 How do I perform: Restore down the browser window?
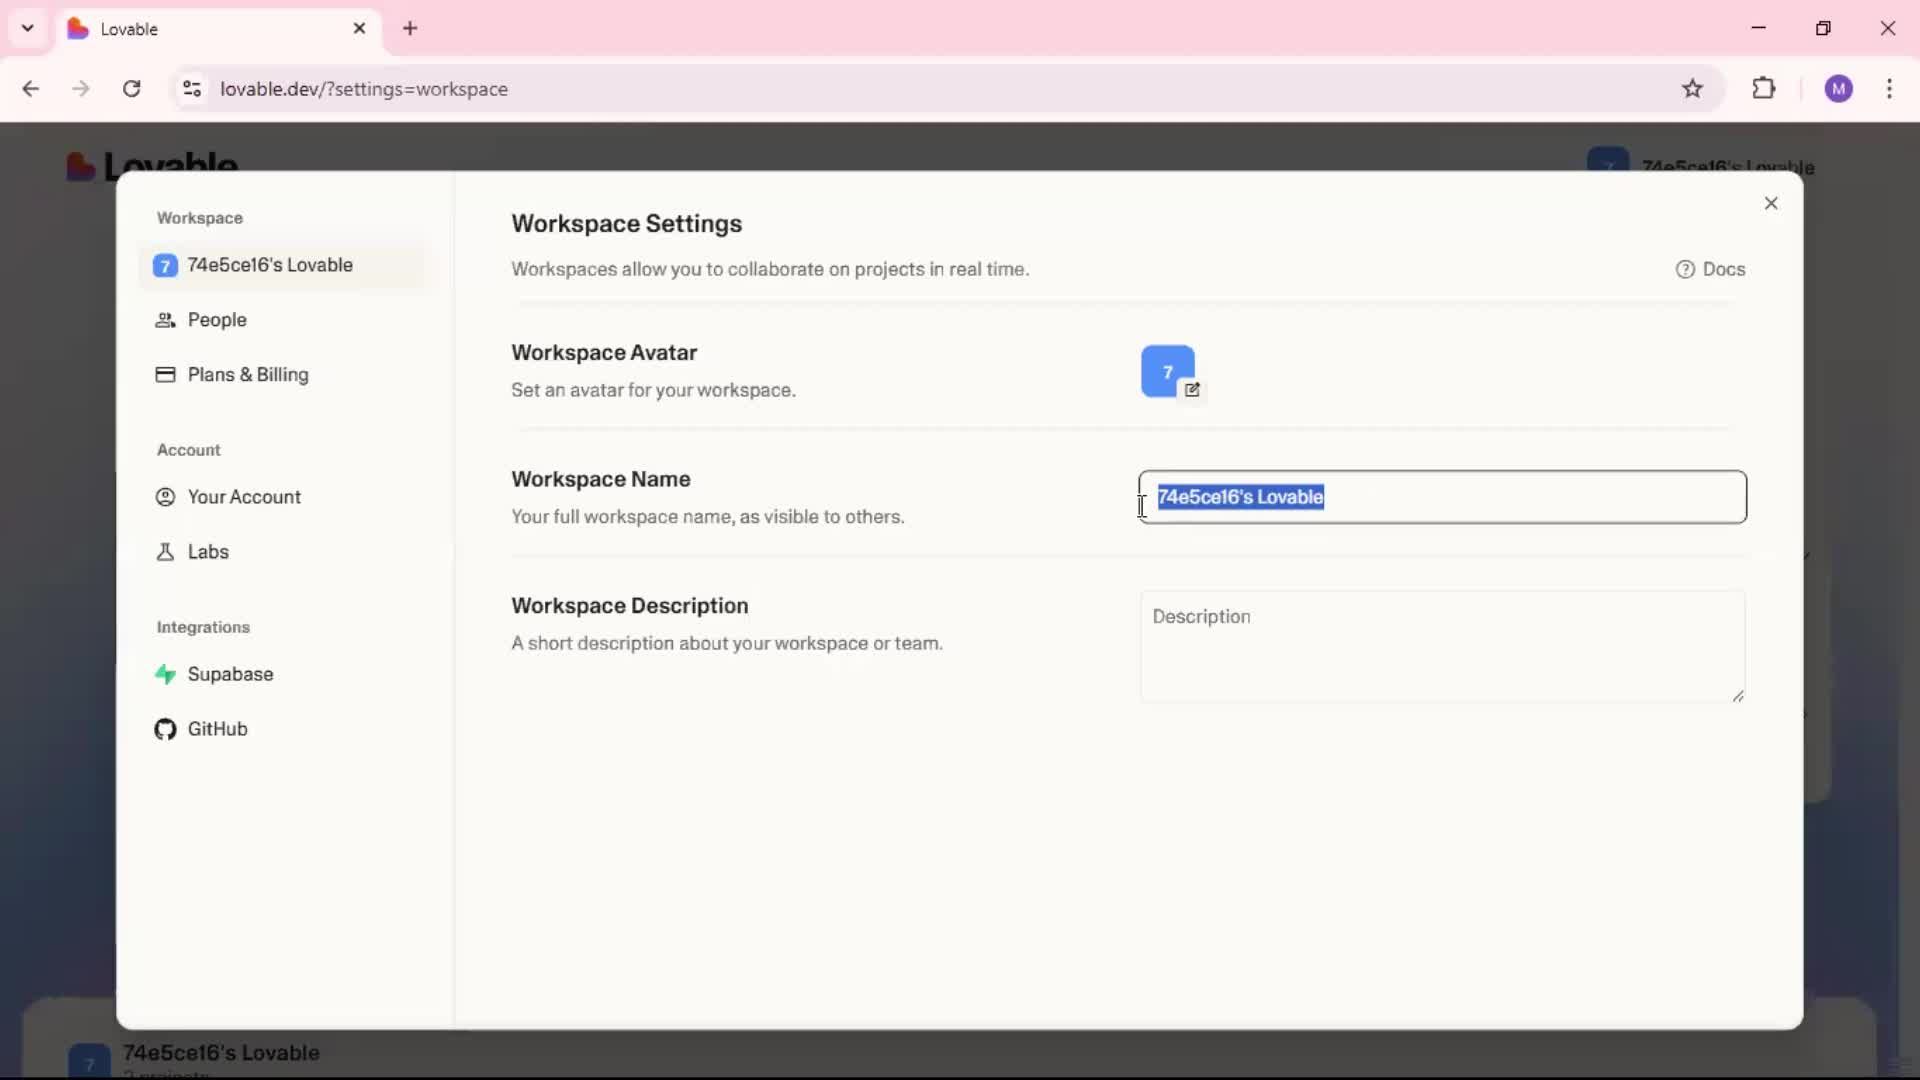click(x=1823, y=28)
